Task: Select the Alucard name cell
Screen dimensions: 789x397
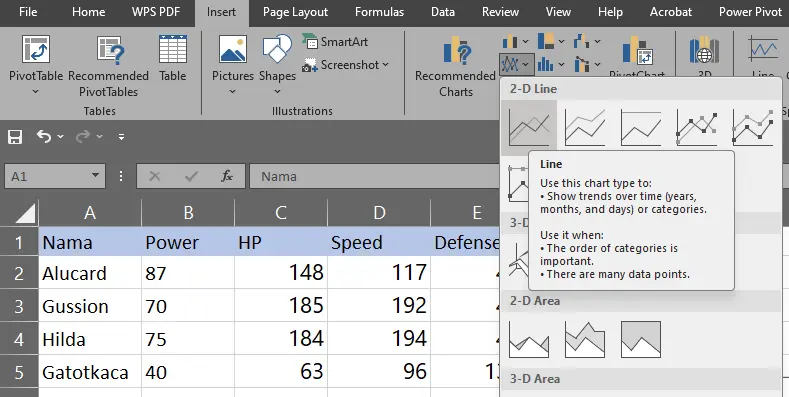Action: point(90,273)
